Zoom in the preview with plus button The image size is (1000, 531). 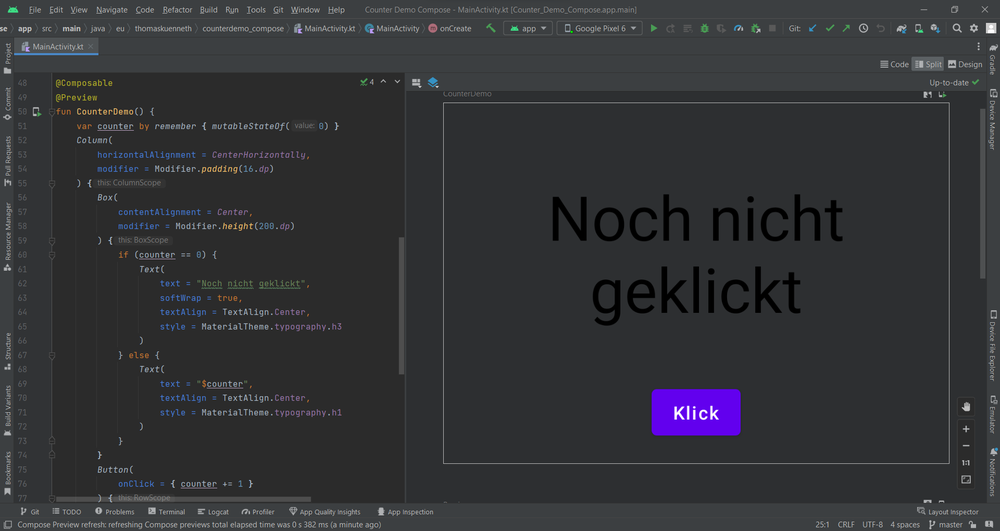point(966,429)
